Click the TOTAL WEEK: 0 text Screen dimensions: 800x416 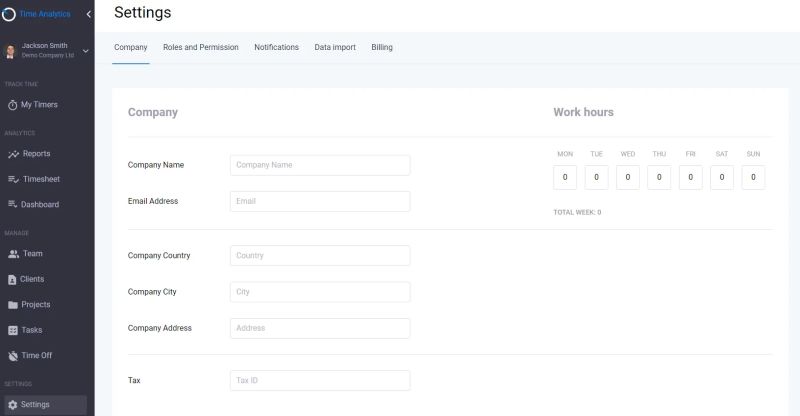coord(577,212)
